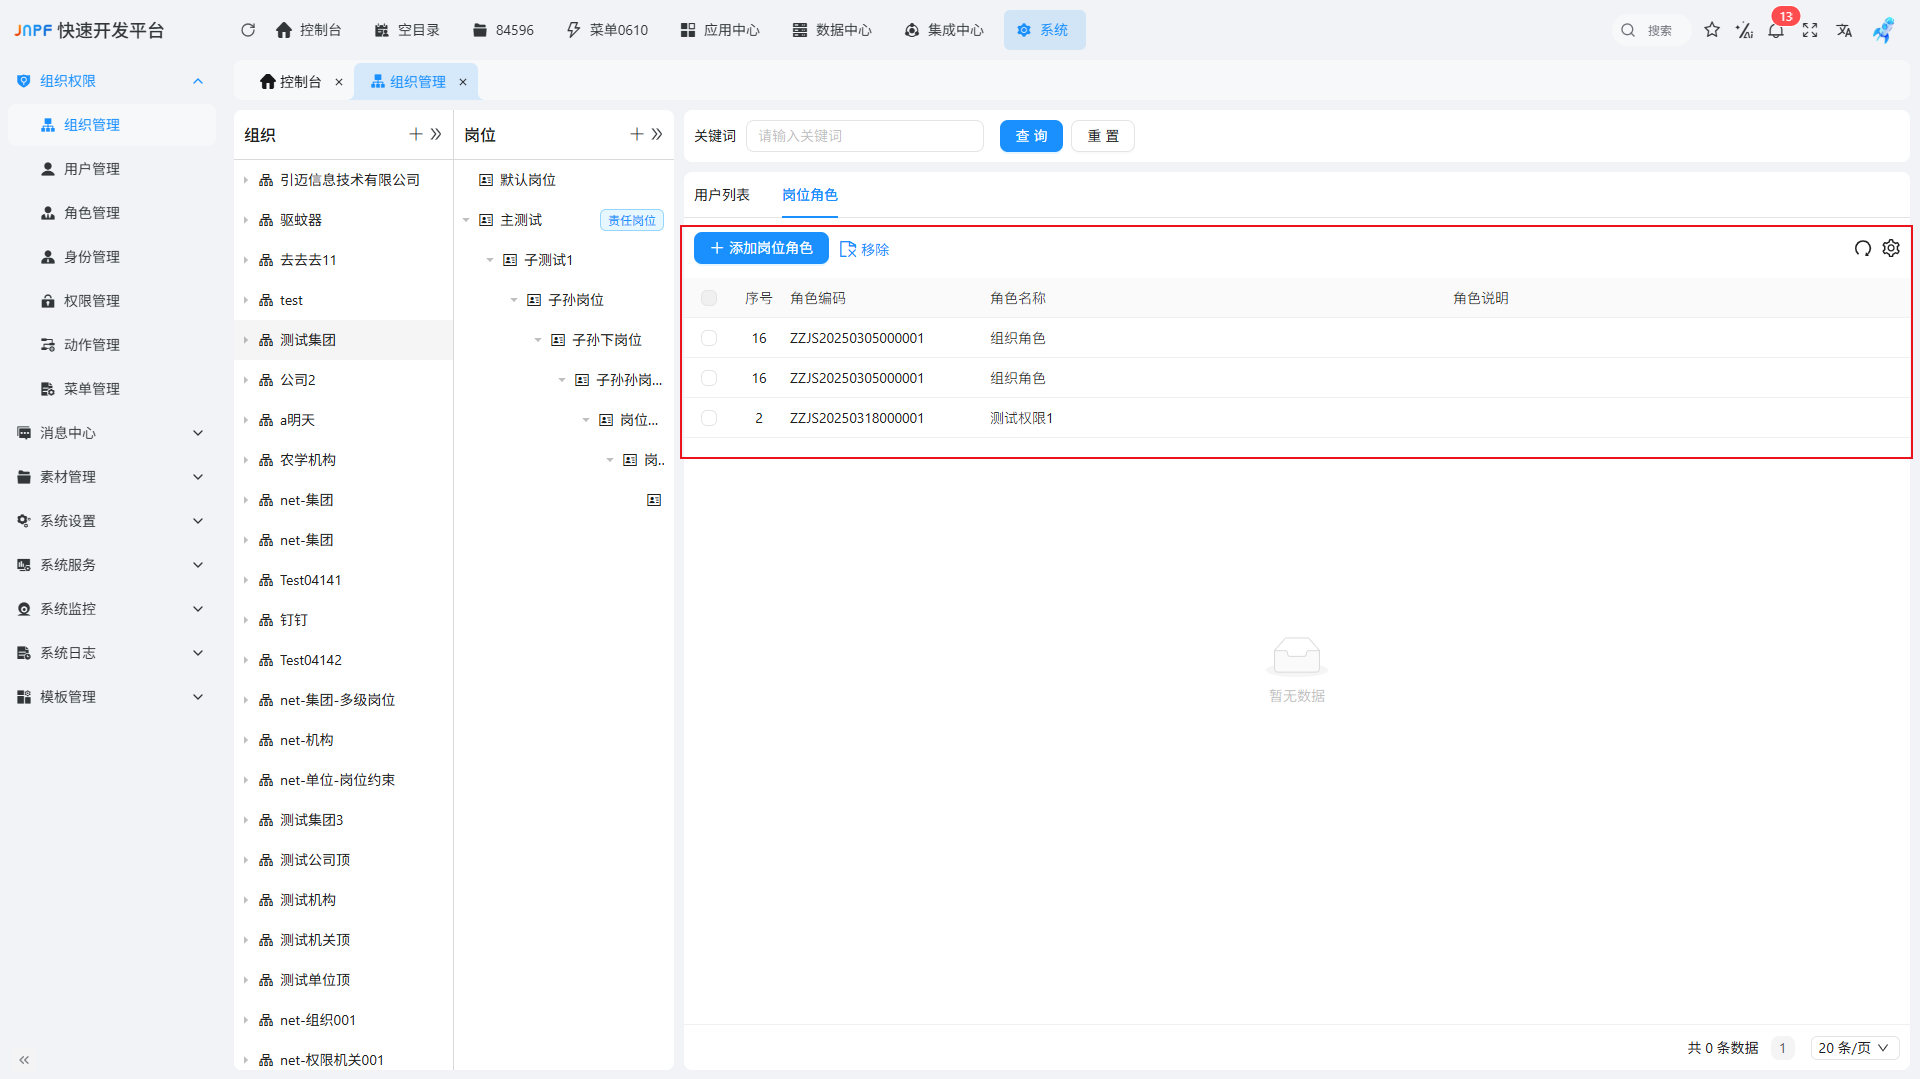The height and width of the screenshot is (1079, 1920).
Task: Open 用户管理 in sidebar
Action: pyautogui.click(x=112, y=169)
